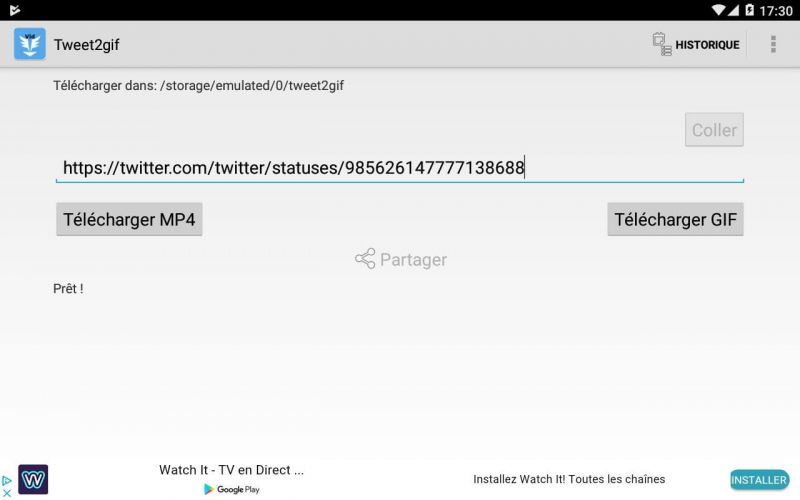800x500 pixels.
Task: Click the INSTALLER button in ad
Action: point(760,480)
